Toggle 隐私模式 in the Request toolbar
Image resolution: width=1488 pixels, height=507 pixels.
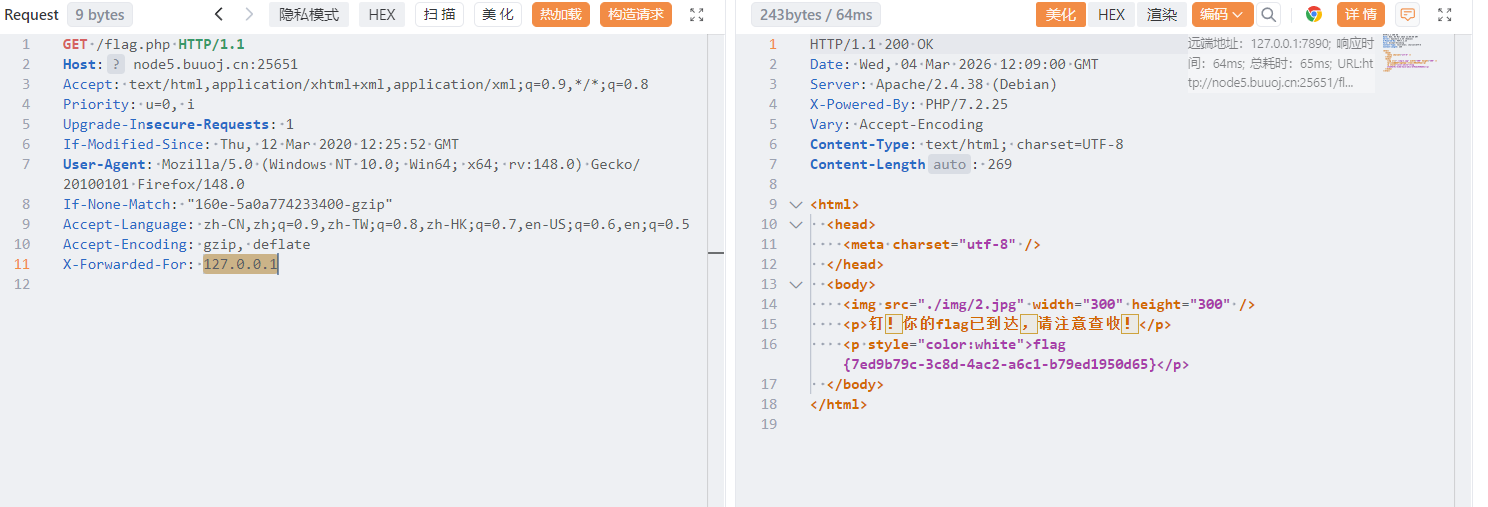[x=309, y=15]
